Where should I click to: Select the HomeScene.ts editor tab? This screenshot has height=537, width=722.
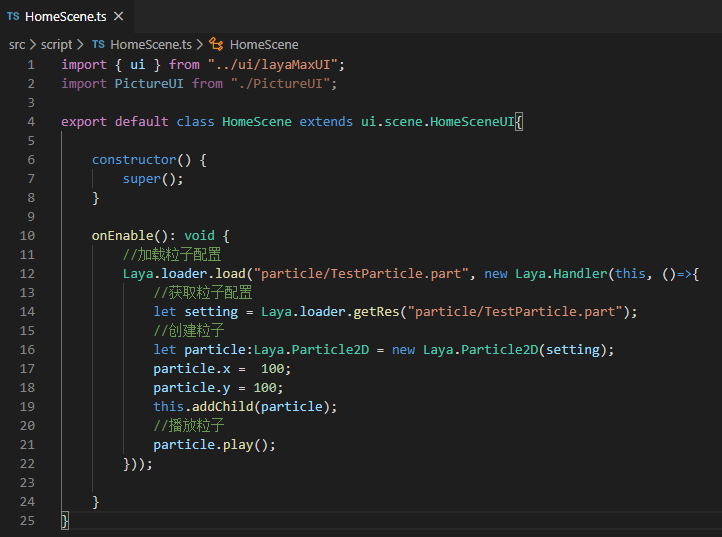point(66,17)
